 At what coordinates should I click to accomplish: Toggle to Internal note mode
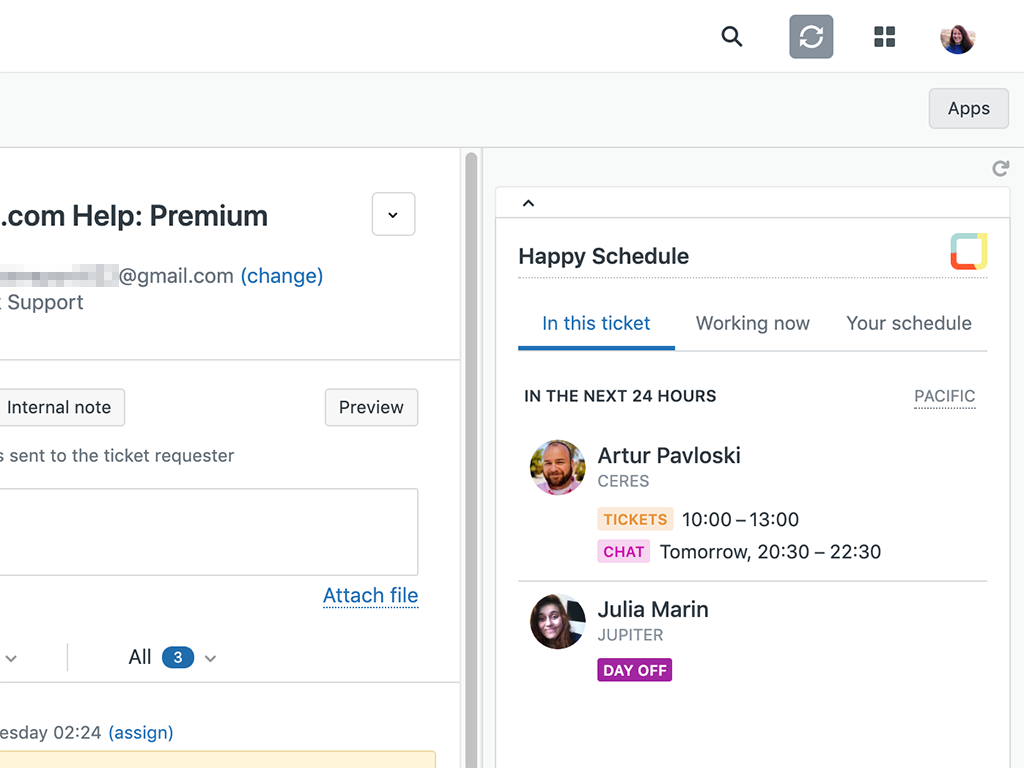(59, 407)
